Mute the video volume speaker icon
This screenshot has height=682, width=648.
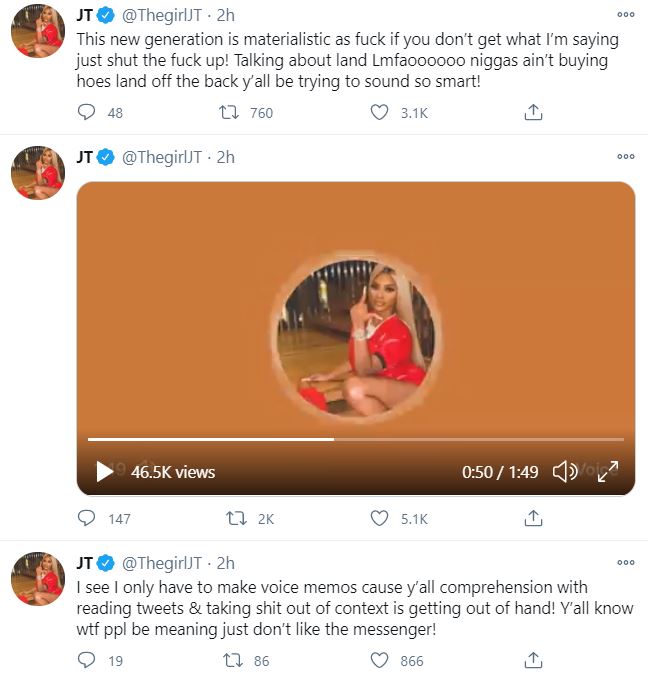(564, 471)
